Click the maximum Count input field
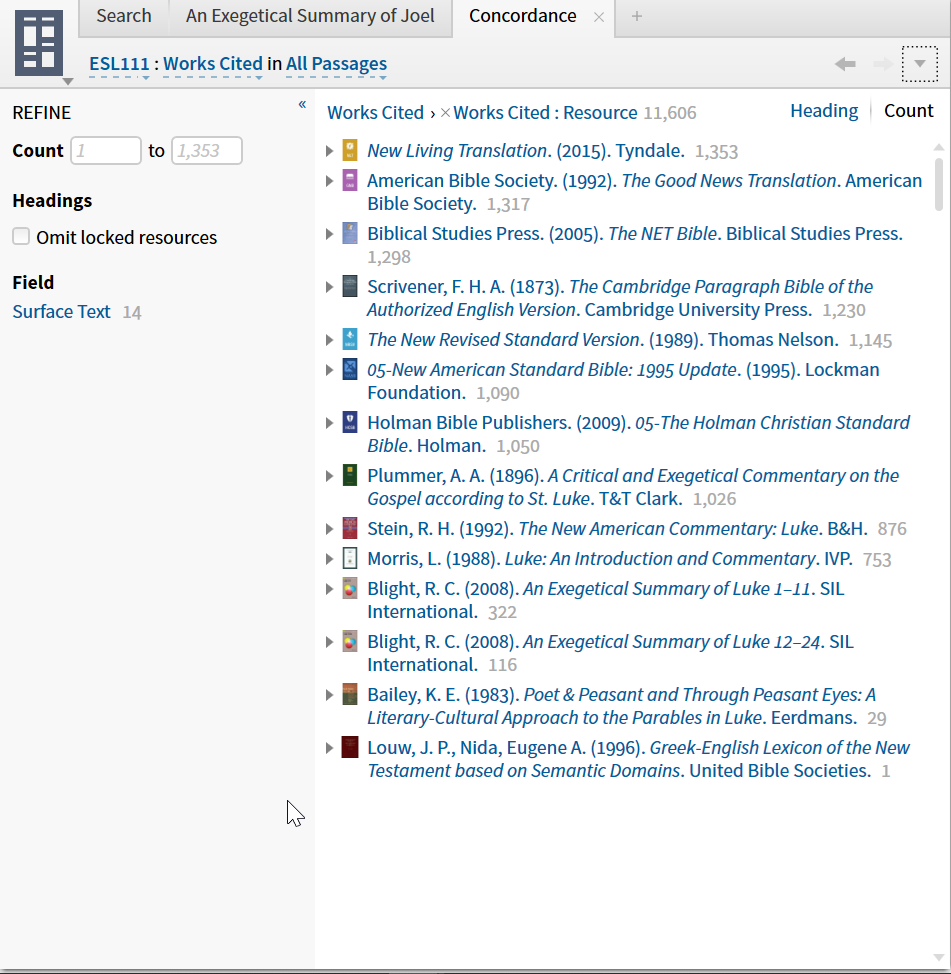Screen dimensions: 951x974 click(x=207, y=150)
